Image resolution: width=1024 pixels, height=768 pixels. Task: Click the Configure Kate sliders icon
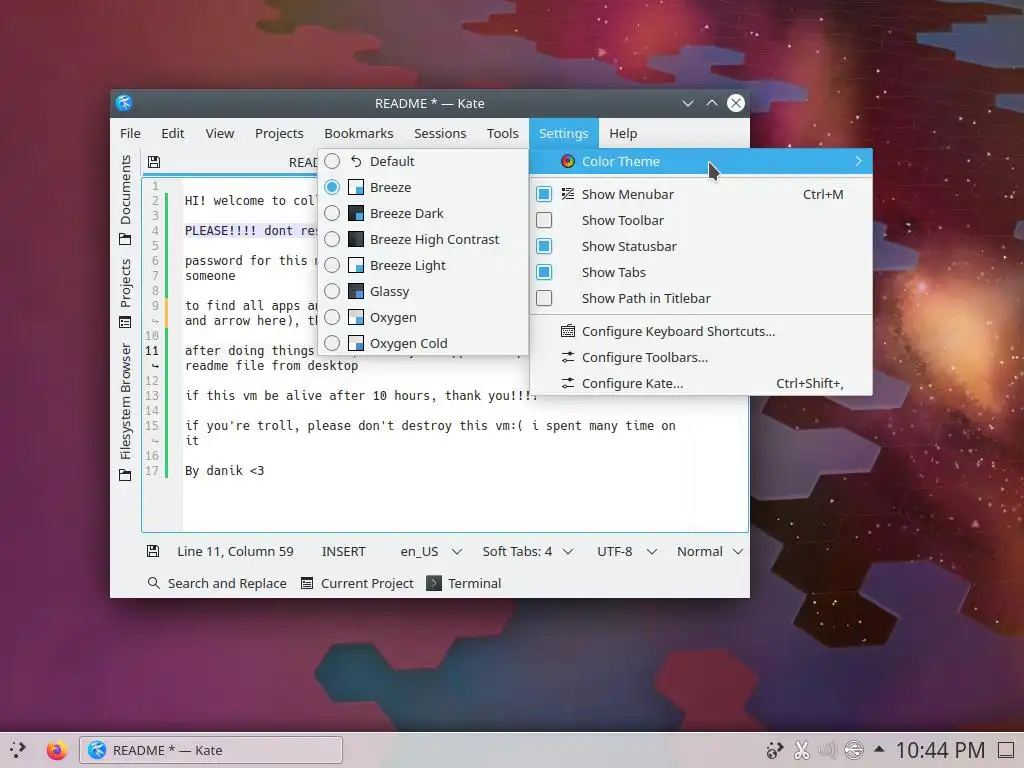click(x=568, y=383)
